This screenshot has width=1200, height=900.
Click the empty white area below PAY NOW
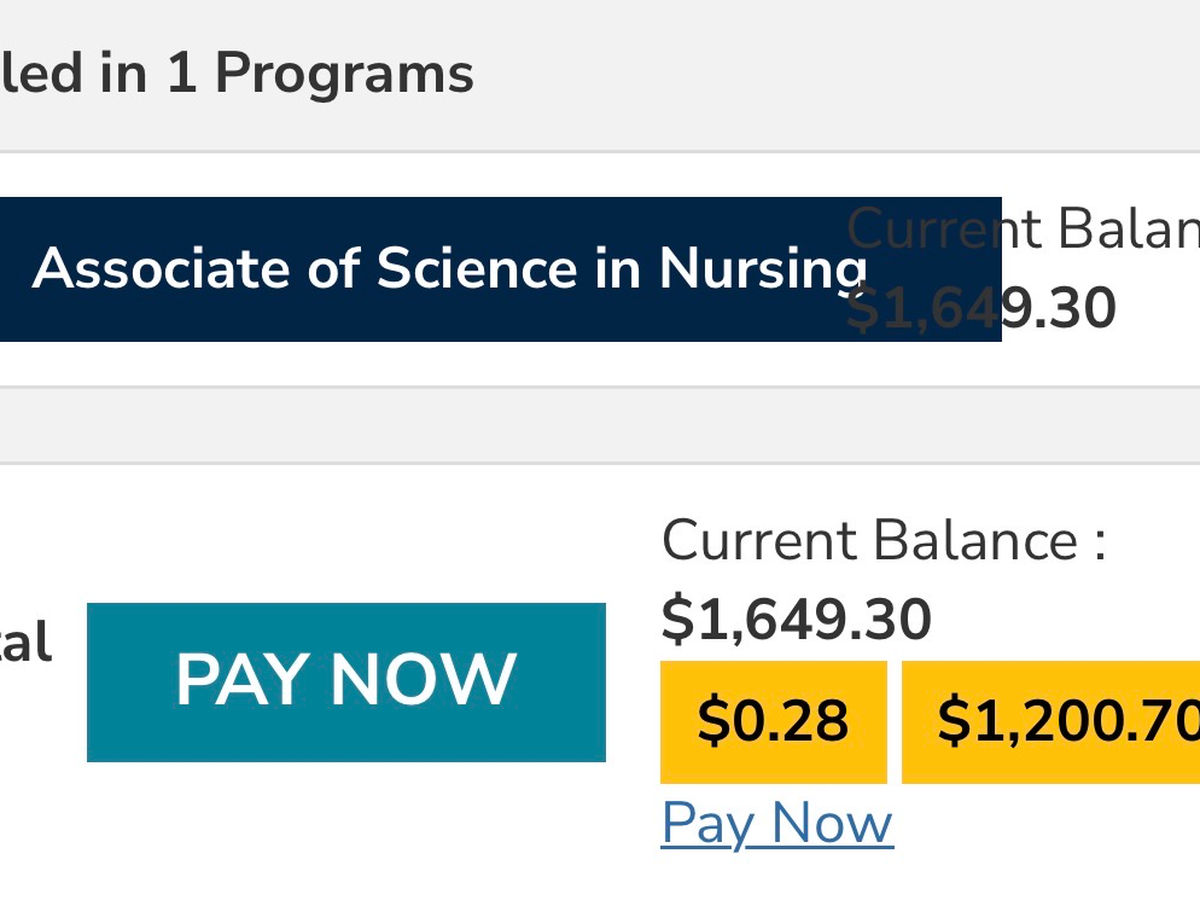[346, 830]
